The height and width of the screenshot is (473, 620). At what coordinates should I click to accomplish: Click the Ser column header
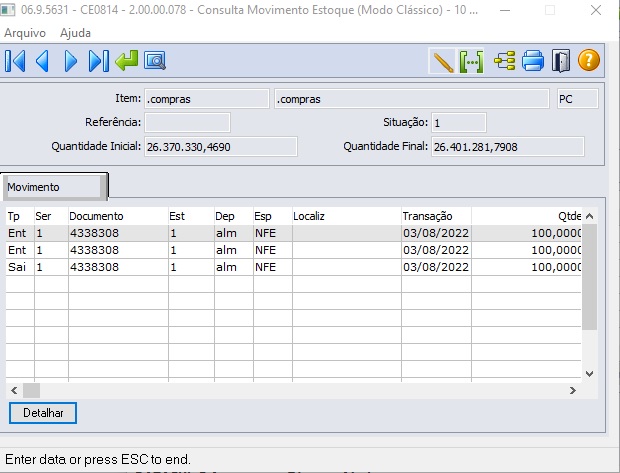tap(51, 216)
